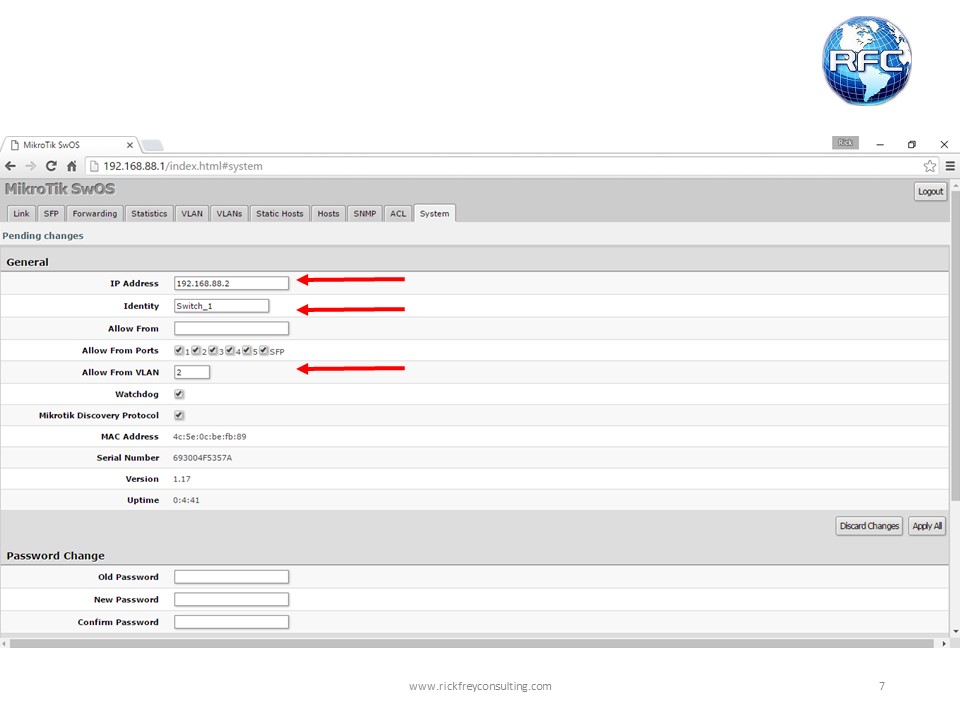This screenshot has width=960, height=720.
Task: Disable the Watchdog checkbox
Action: coord(178,393)
